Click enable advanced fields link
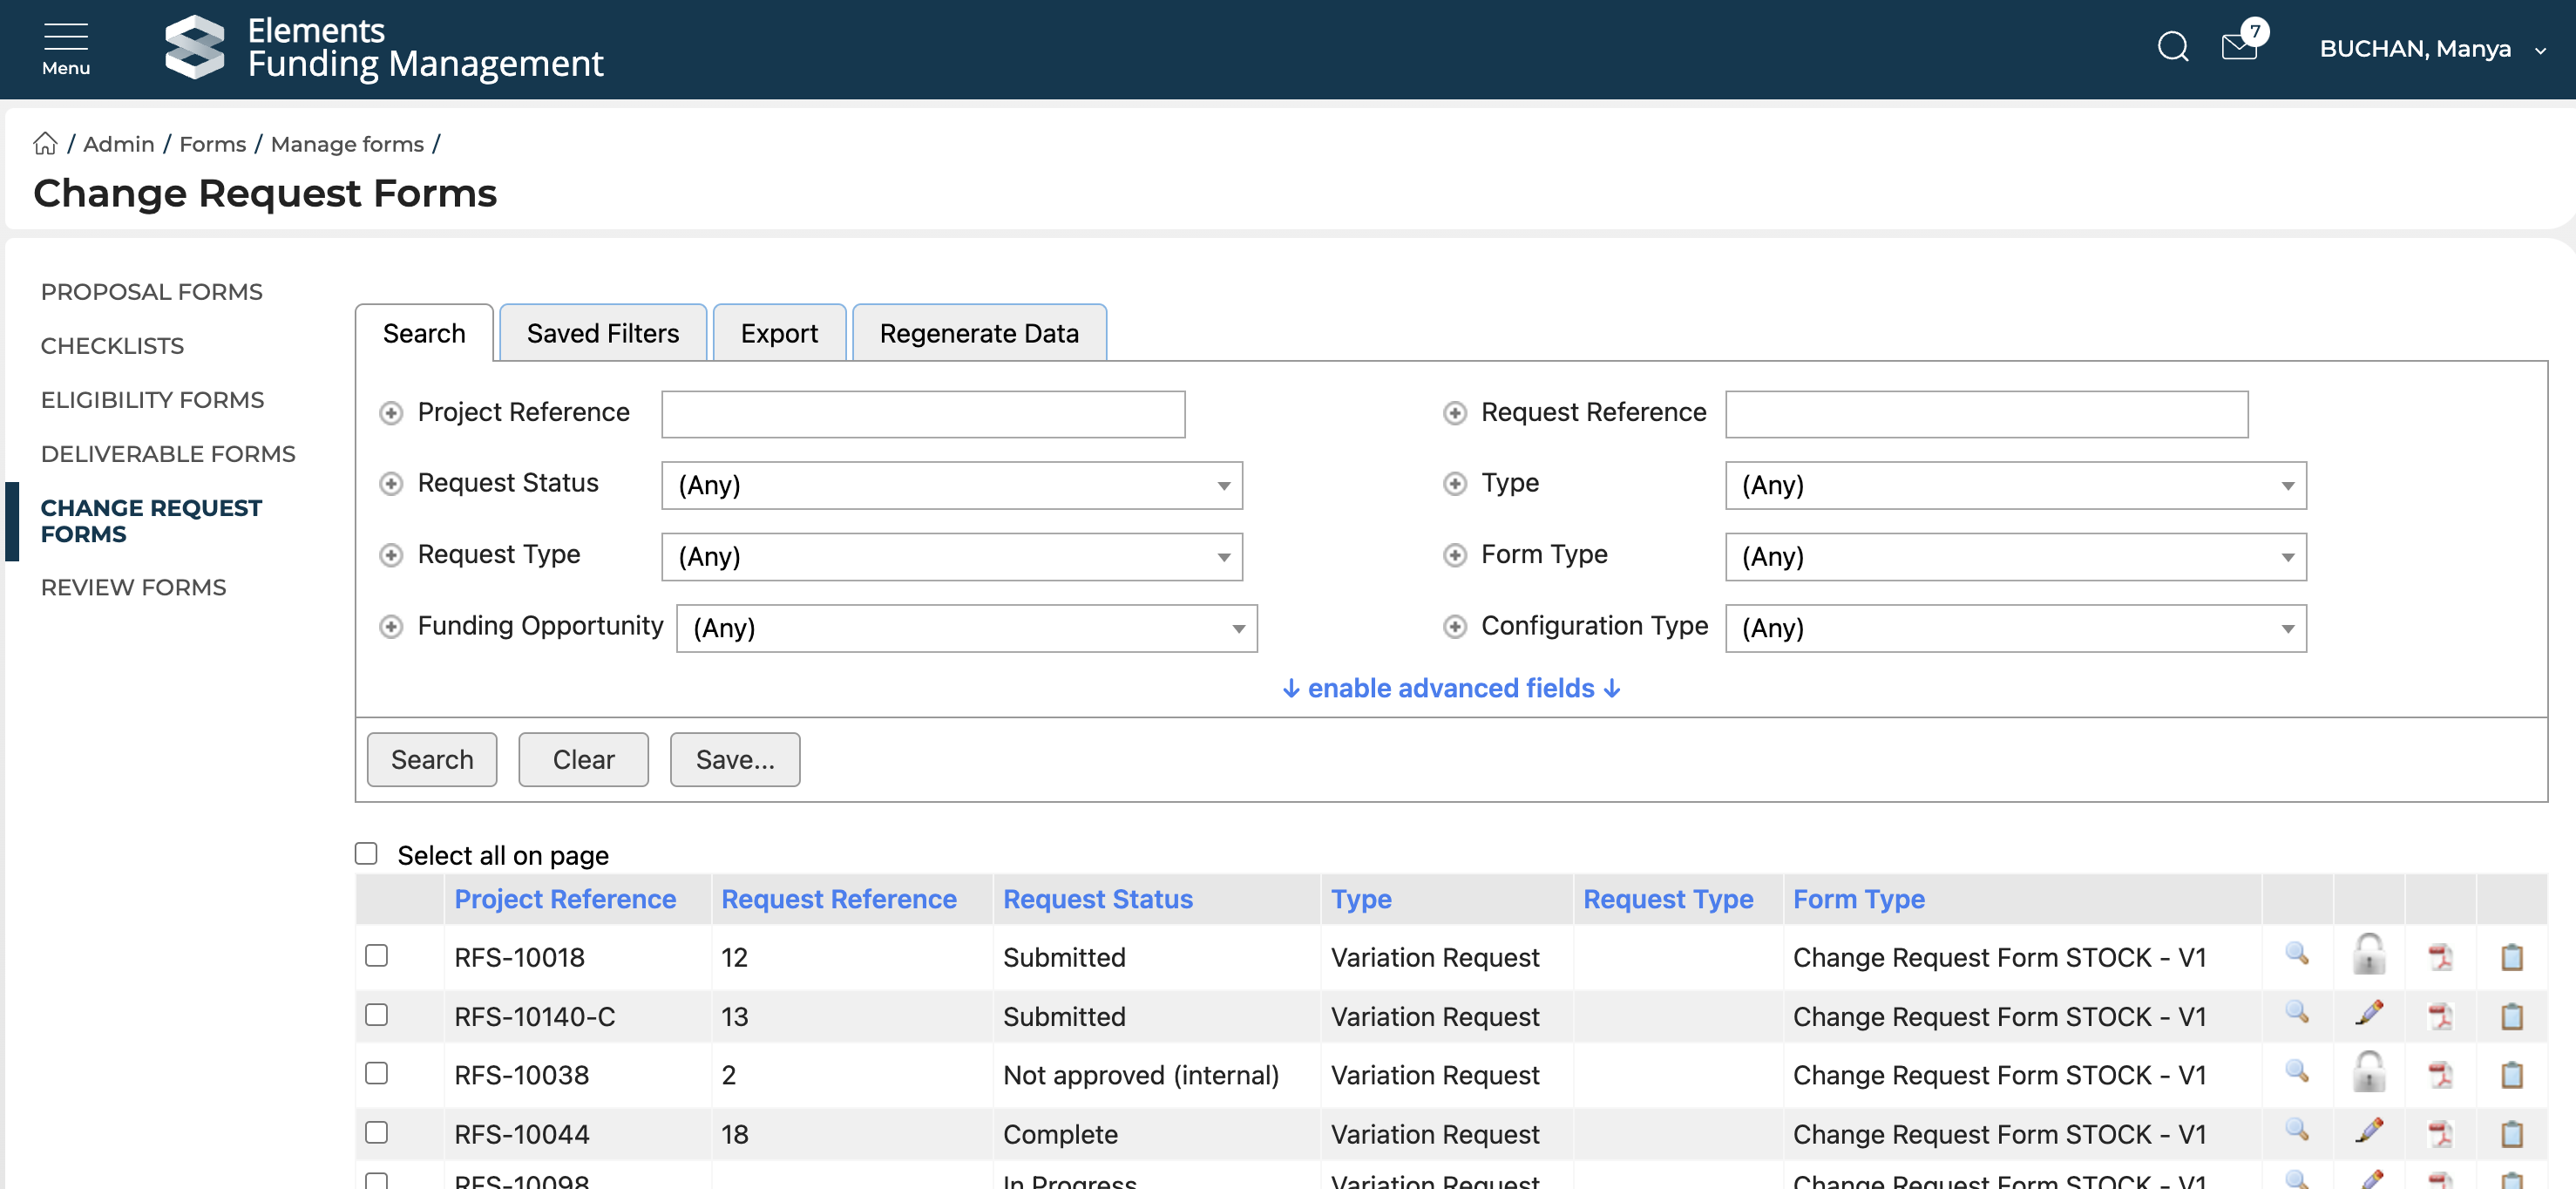The width and height of the screenshot is (2576, 1189). (1450, 688)
